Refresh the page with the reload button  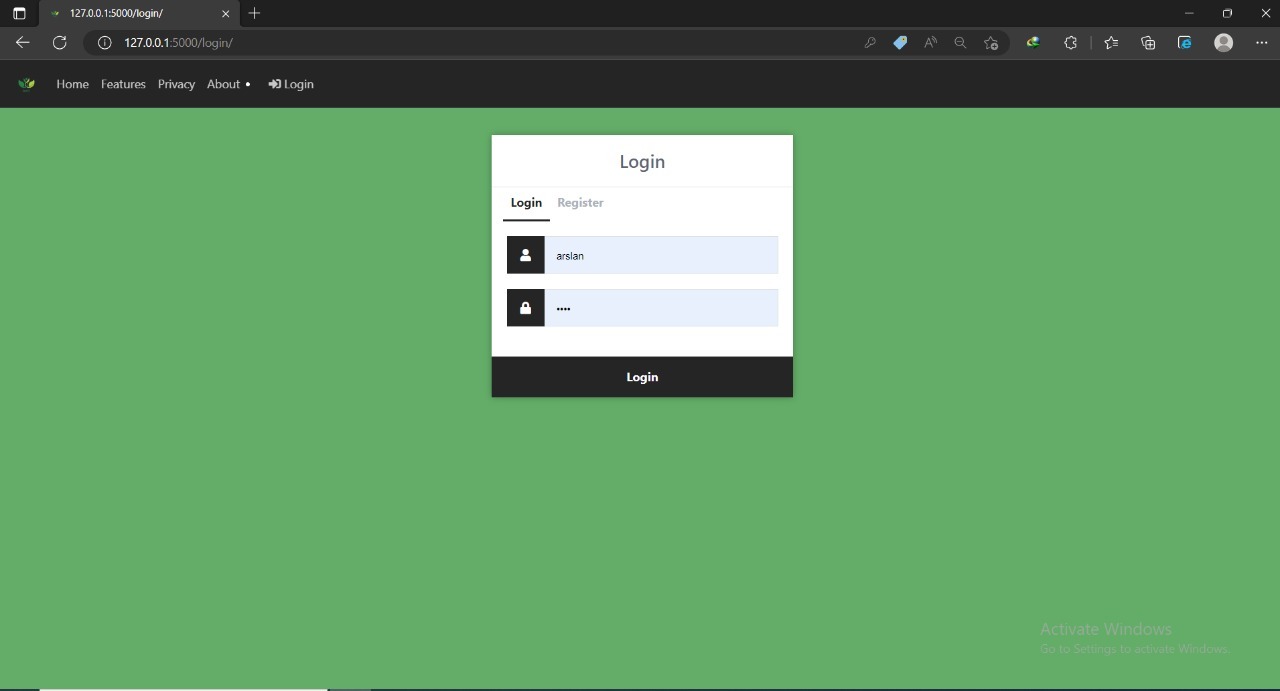59,43
